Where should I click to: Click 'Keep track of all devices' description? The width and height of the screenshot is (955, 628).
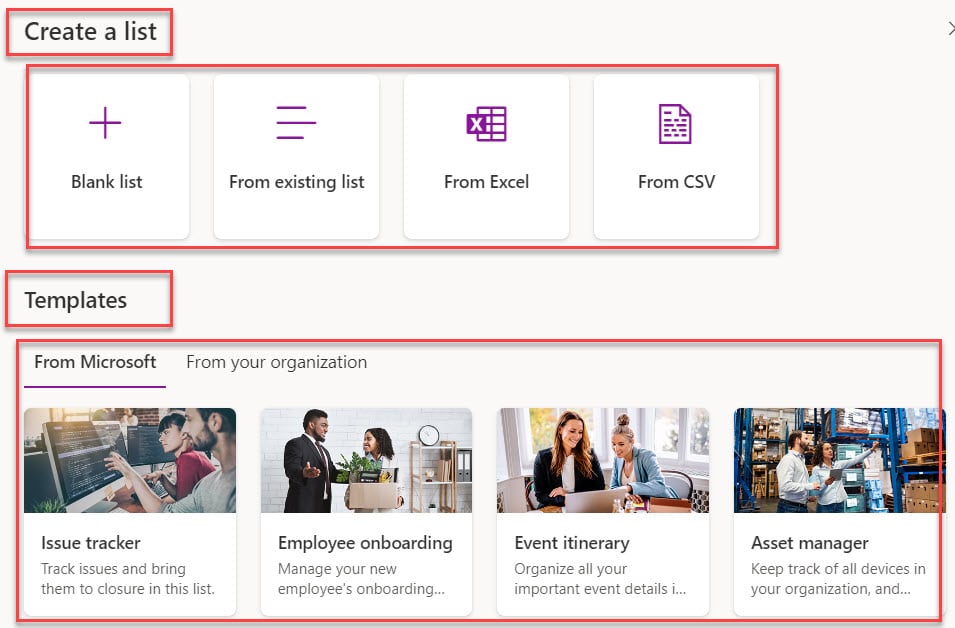click(838, 579)
